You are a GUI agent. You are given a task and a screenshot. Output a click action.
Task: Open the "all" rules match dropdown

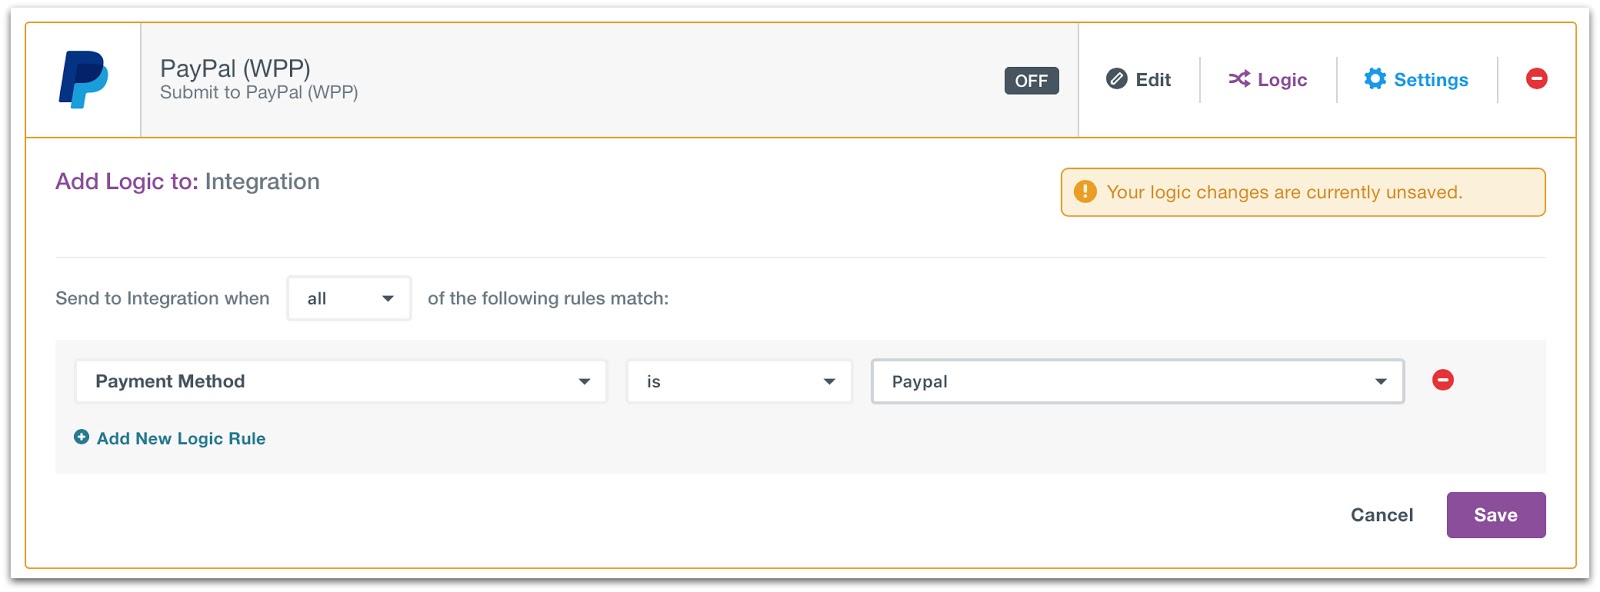[x=349, y=298]
